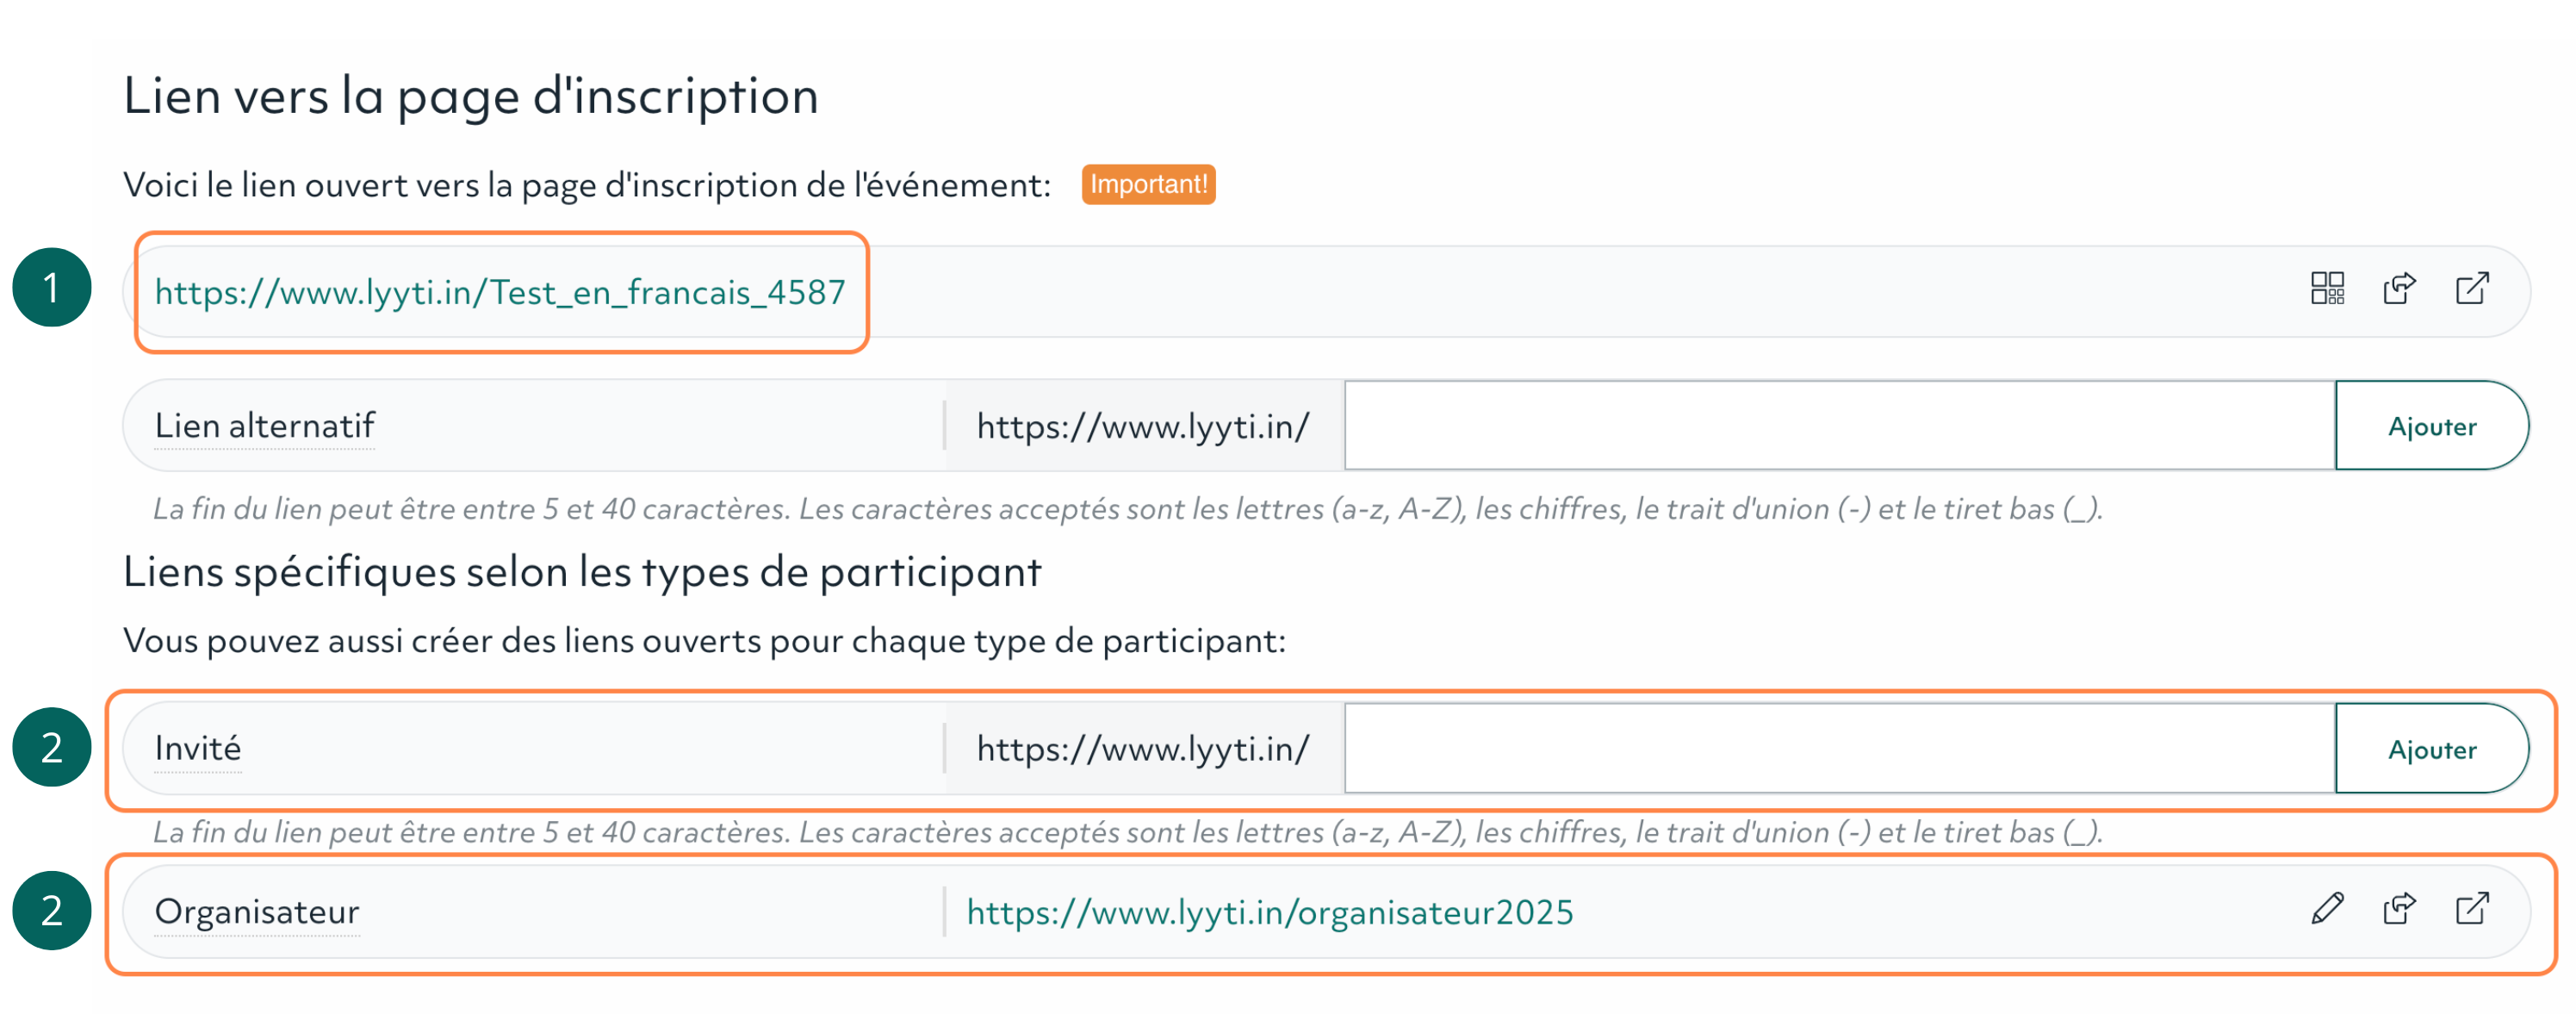
Task: Focus the Lien alternatif URL ending field
Action: pos(1840,426)
